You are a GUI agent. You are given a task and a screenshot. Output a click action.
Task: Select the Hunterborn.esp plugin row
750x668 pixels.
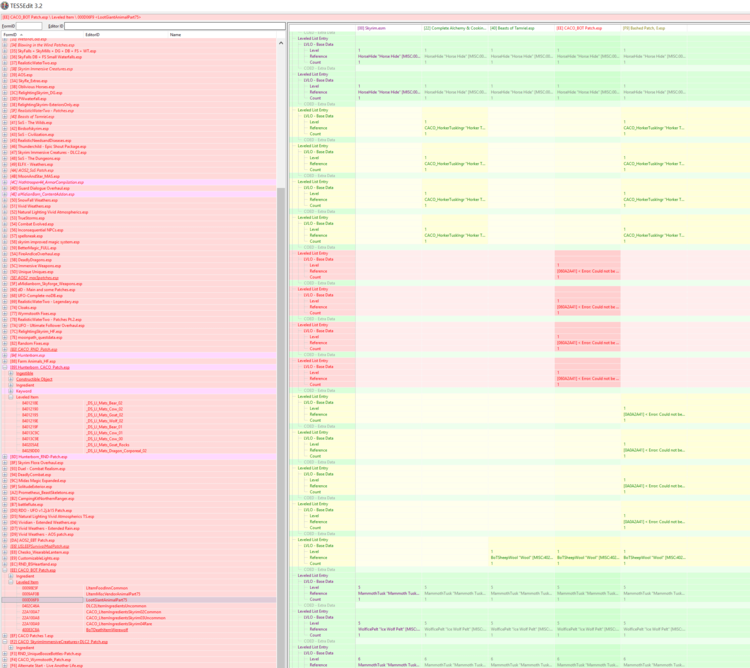139,355
